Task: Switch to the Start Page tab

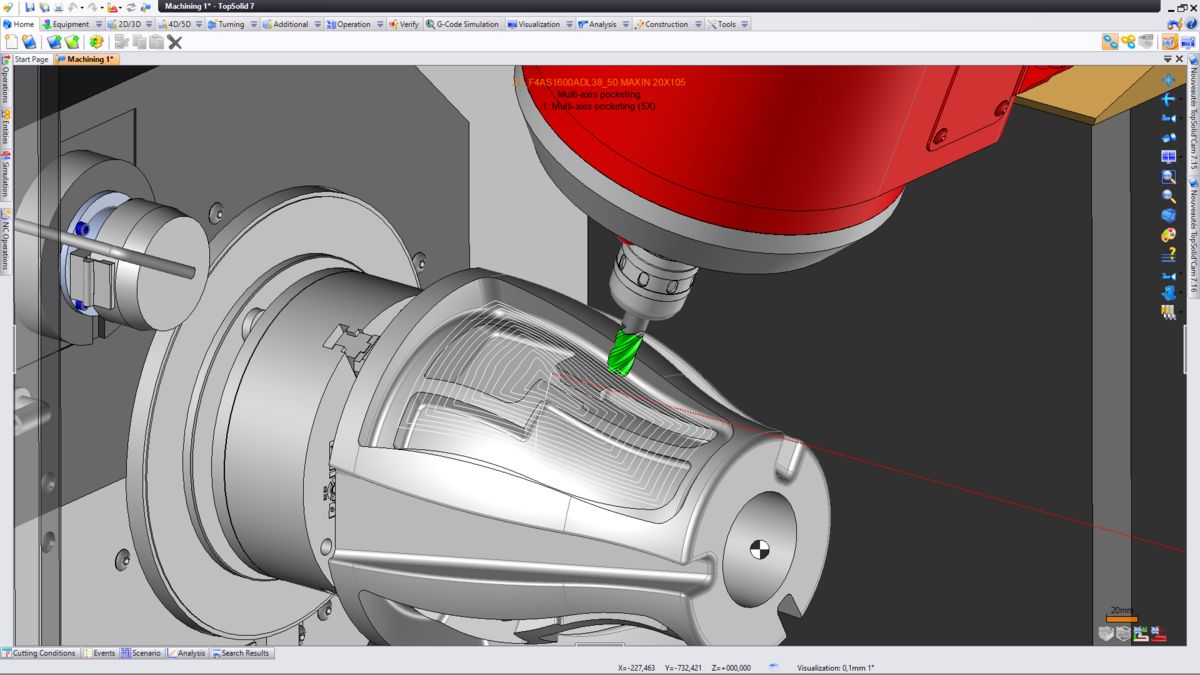Action: click(x=31, y=59)
